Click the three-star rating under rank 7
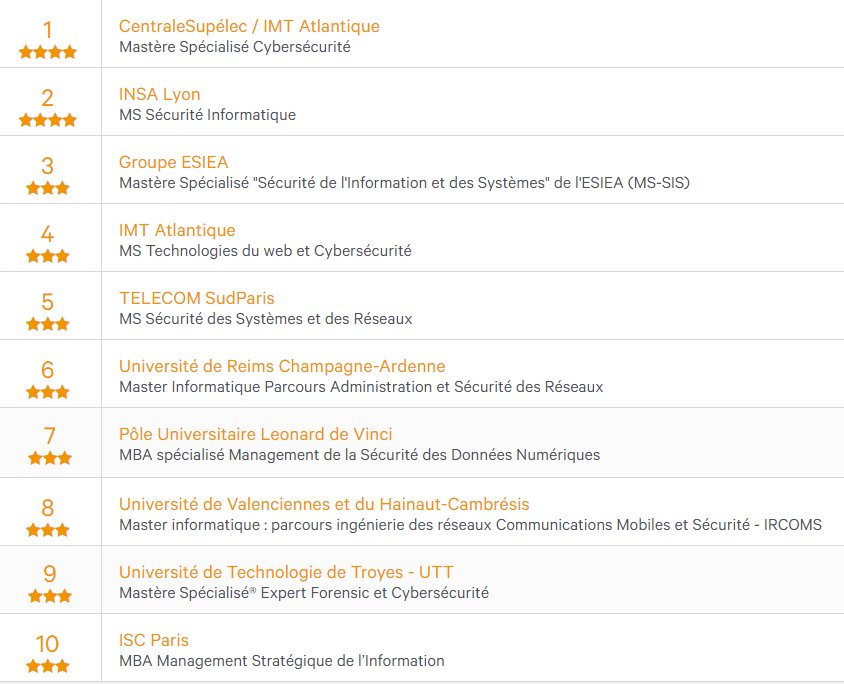Image resolution: width=844 pixels, height=684 pixels. tap(50, 458)
